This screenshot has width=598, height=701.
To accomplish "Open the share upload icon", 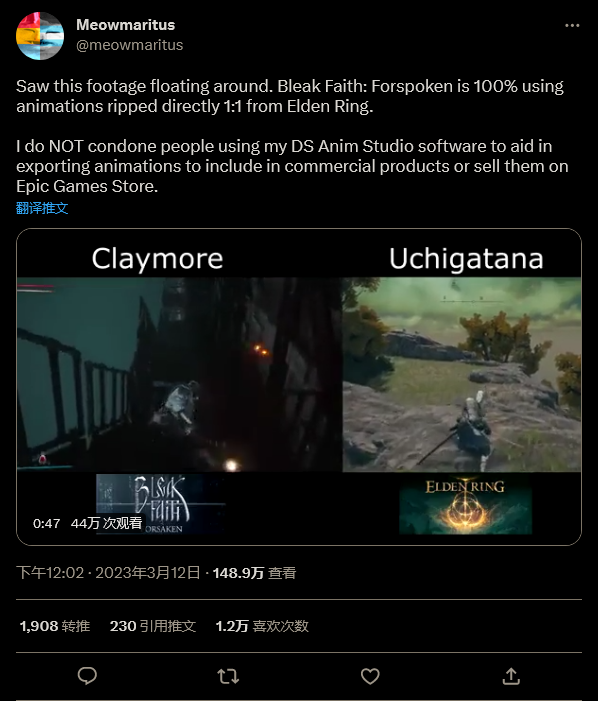I will coord(511,676).
